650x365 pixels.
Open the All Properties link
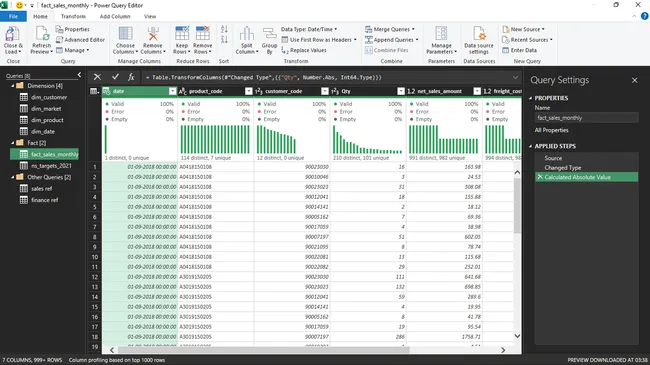pyautogui.click(x=551, y=130)
